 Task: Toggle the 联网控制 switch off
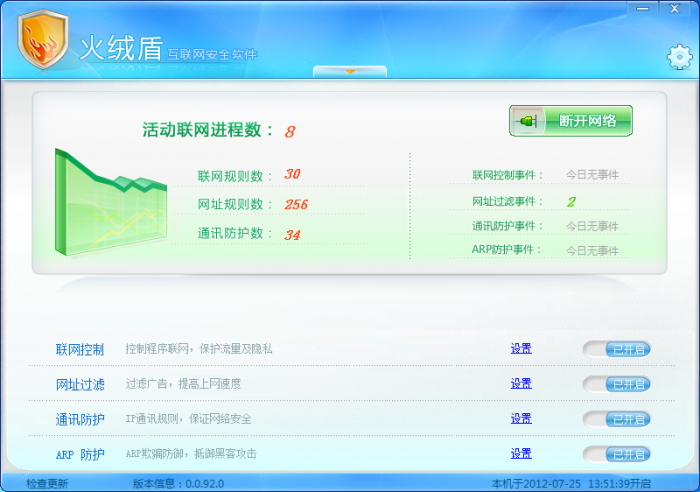[x=617, y=349]
